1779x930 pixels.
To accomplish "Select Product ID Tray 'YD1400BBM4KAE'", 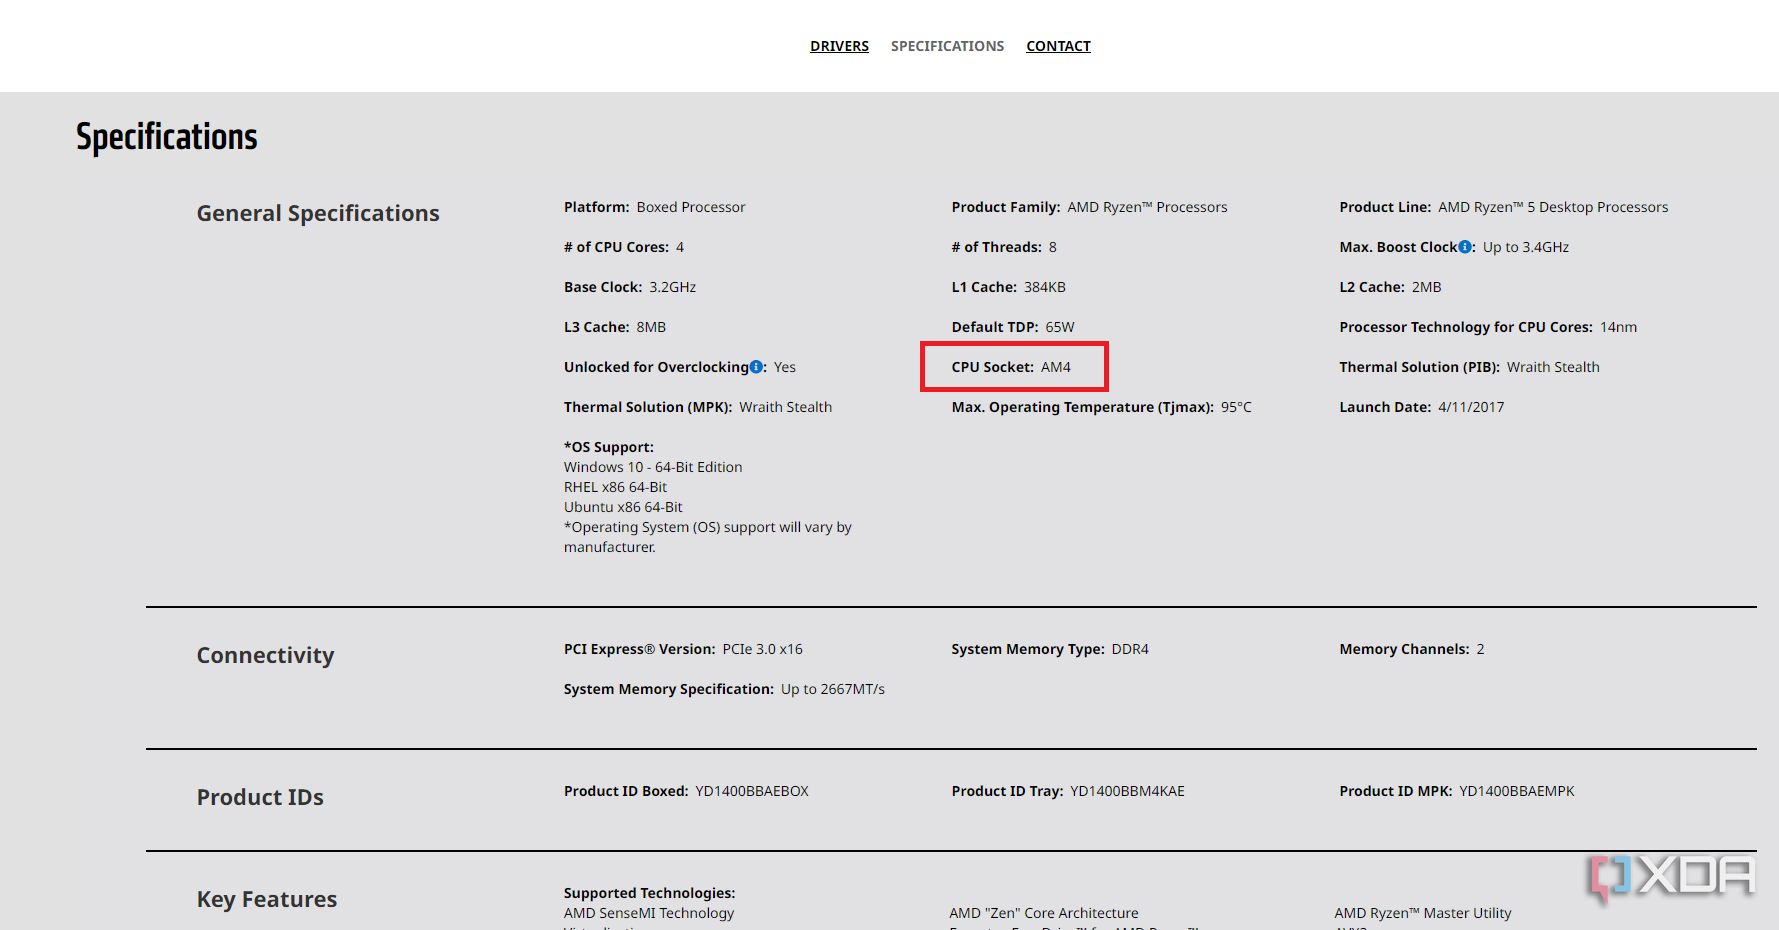I will tap(1127, 791).
